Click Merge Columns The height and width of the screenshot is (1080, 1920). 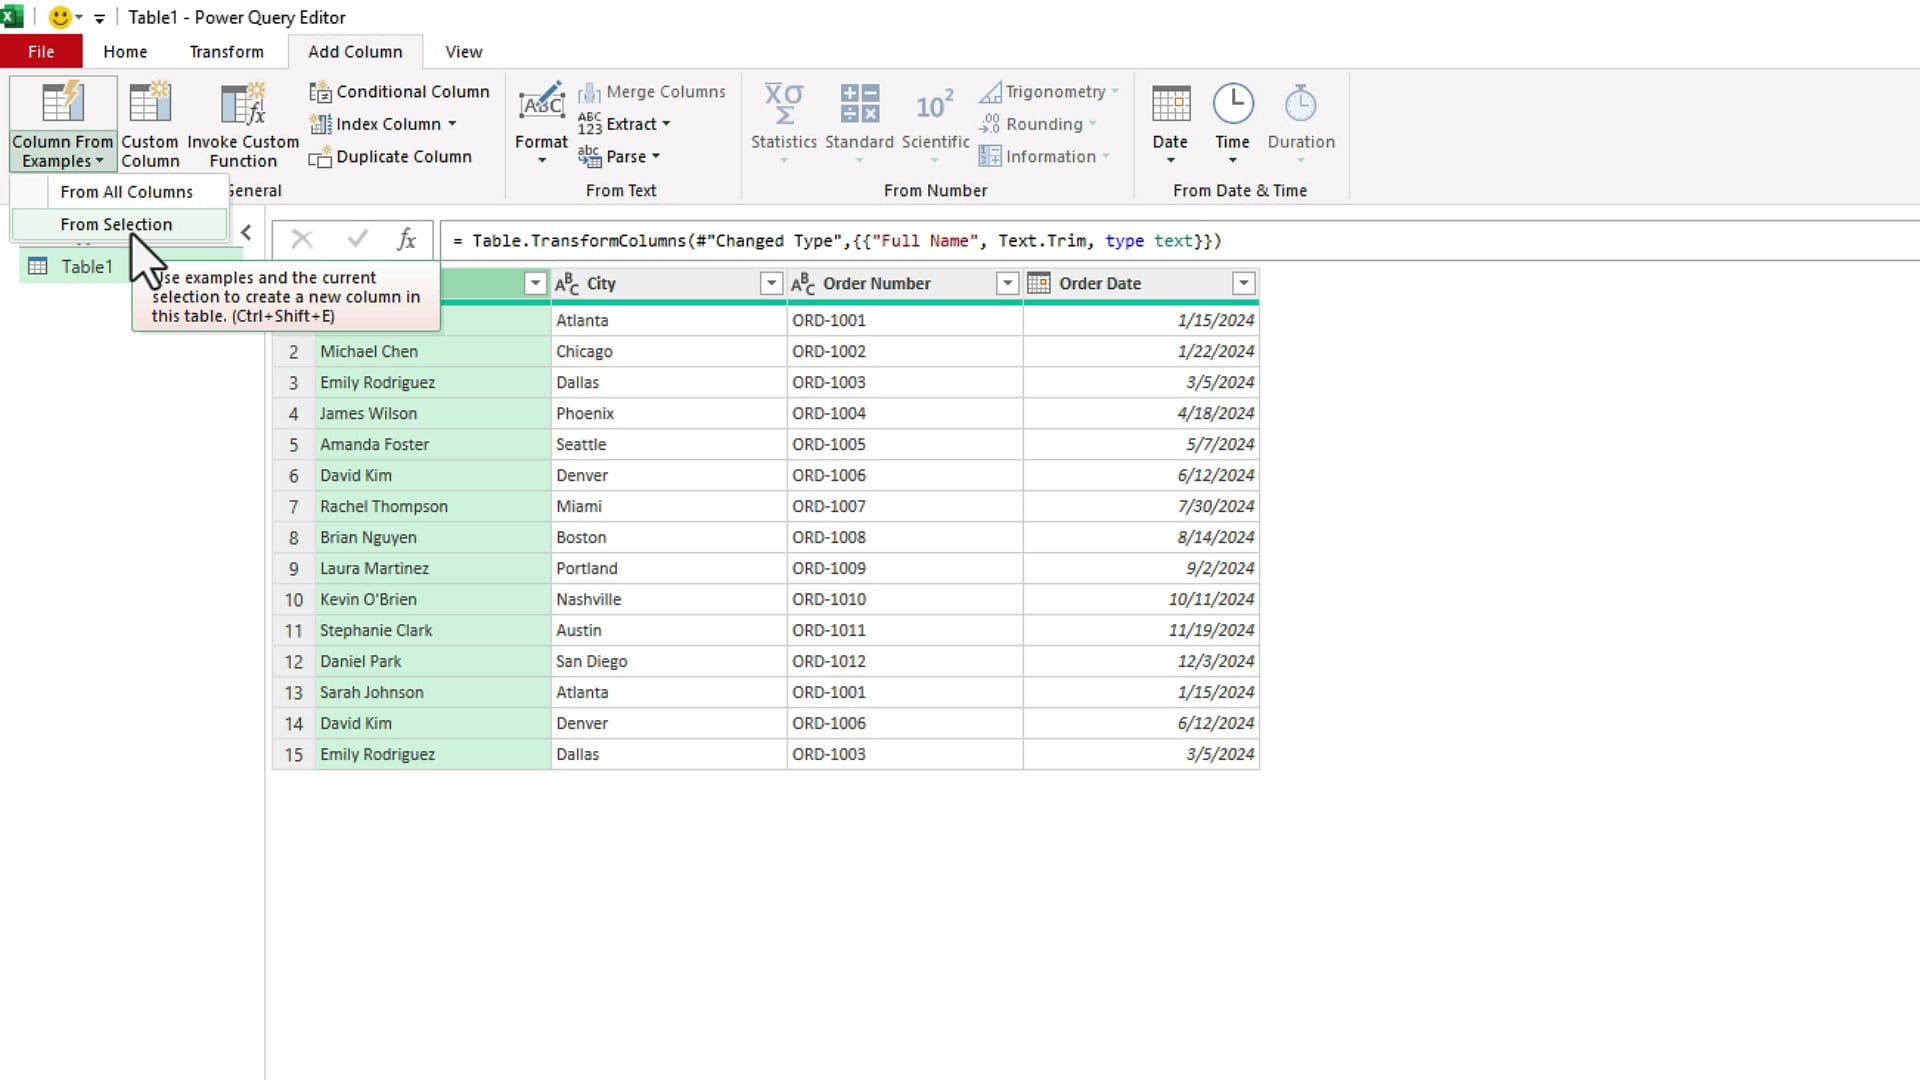(652, 92)
